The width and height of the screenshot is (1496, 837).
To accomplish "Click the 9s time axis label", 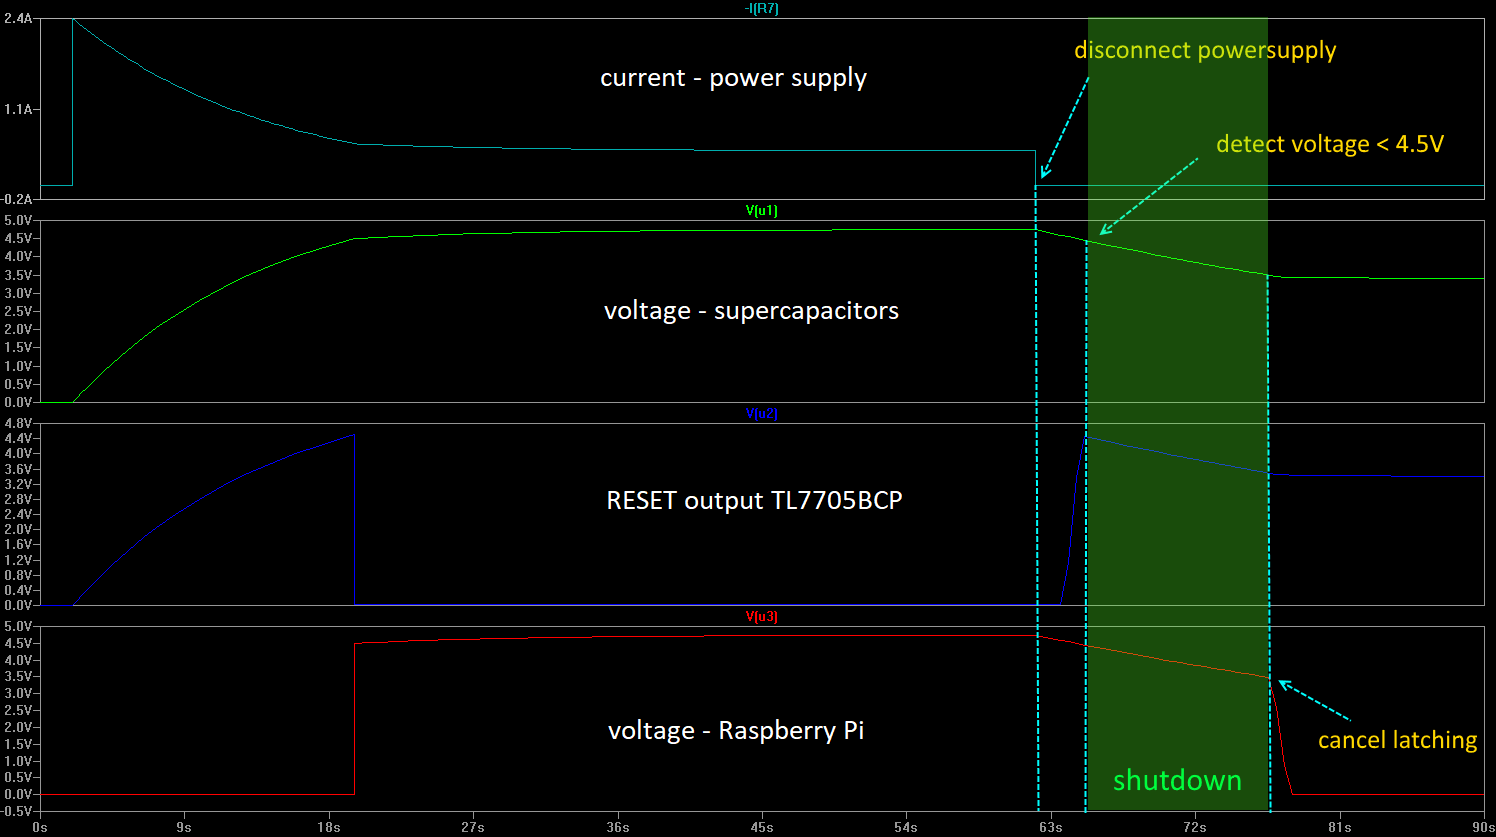I will tap(184, 827).
